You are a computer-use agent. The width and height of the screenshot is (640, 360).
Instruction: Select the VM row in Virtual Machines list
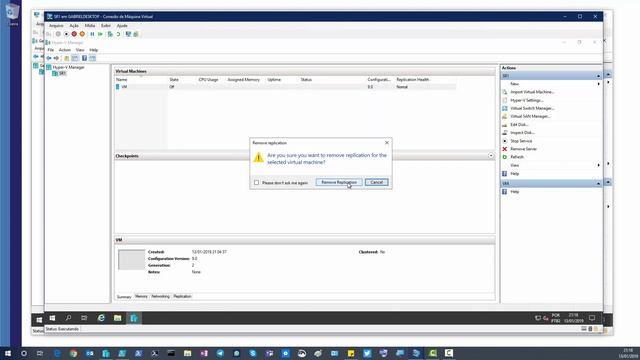(285, 87)
